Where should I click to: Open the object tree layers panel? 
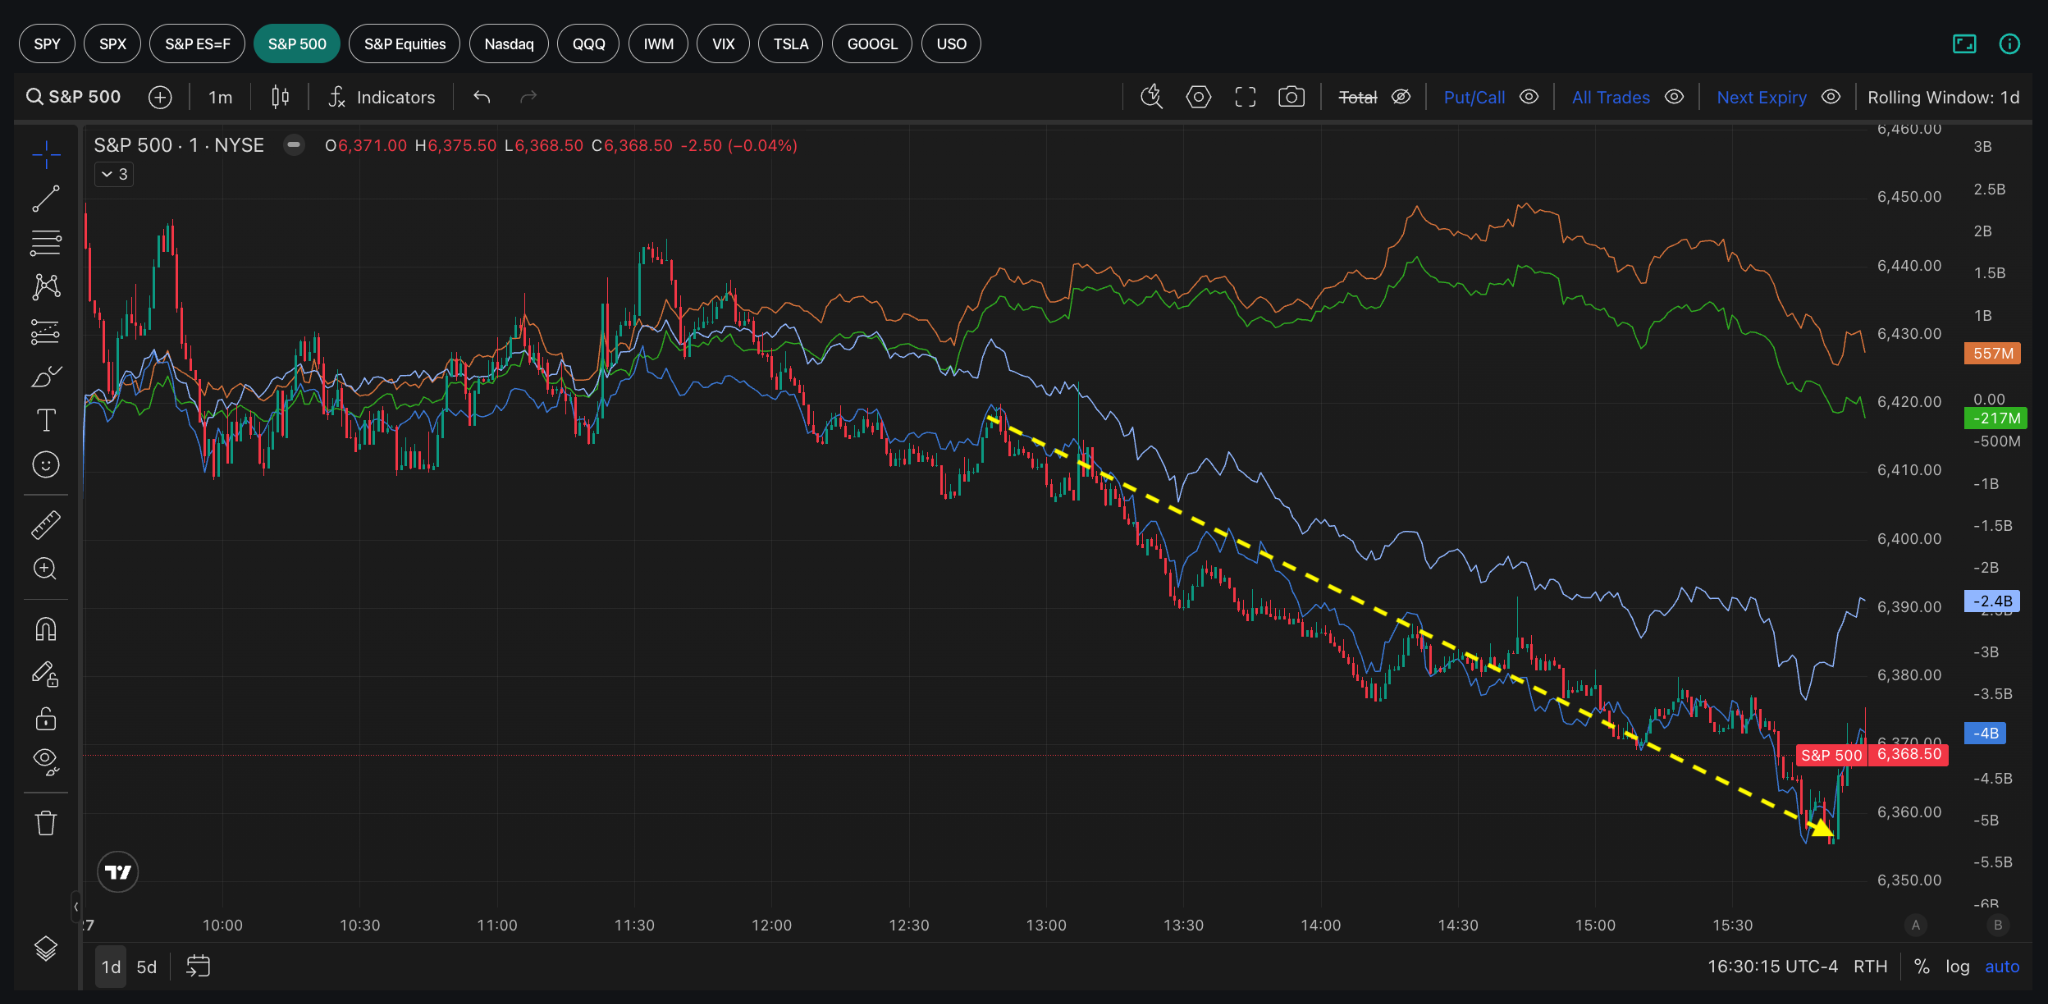[46, 948]
